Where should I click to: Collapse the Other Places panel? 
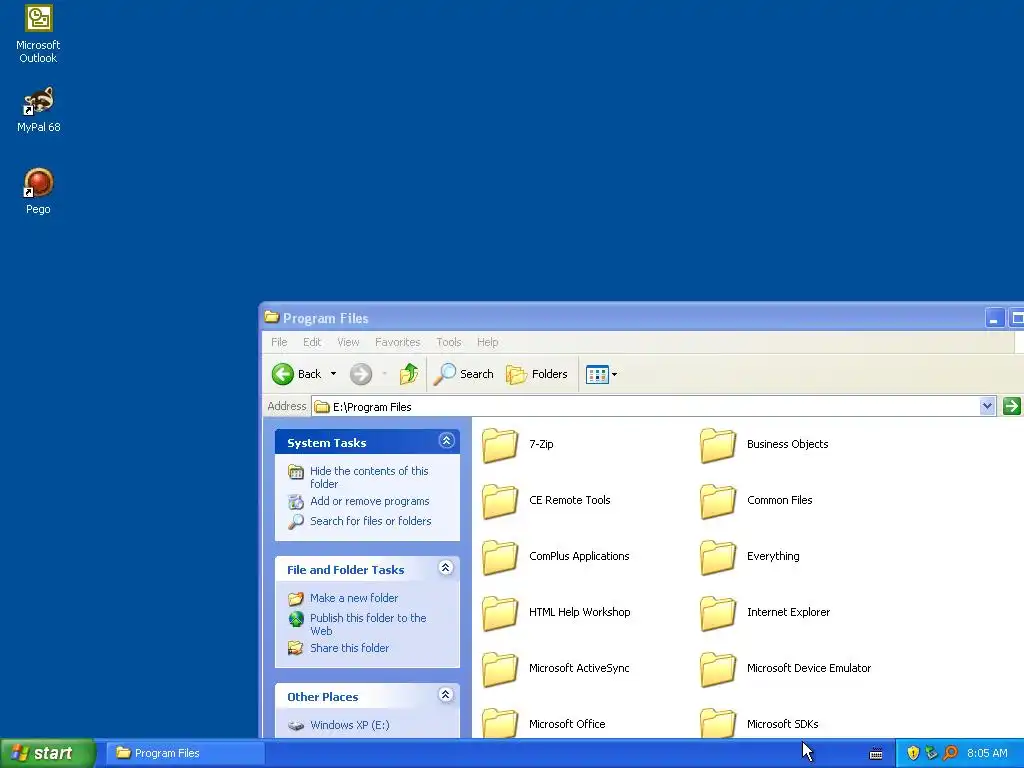pyautogui.click(x=445, y=695)
